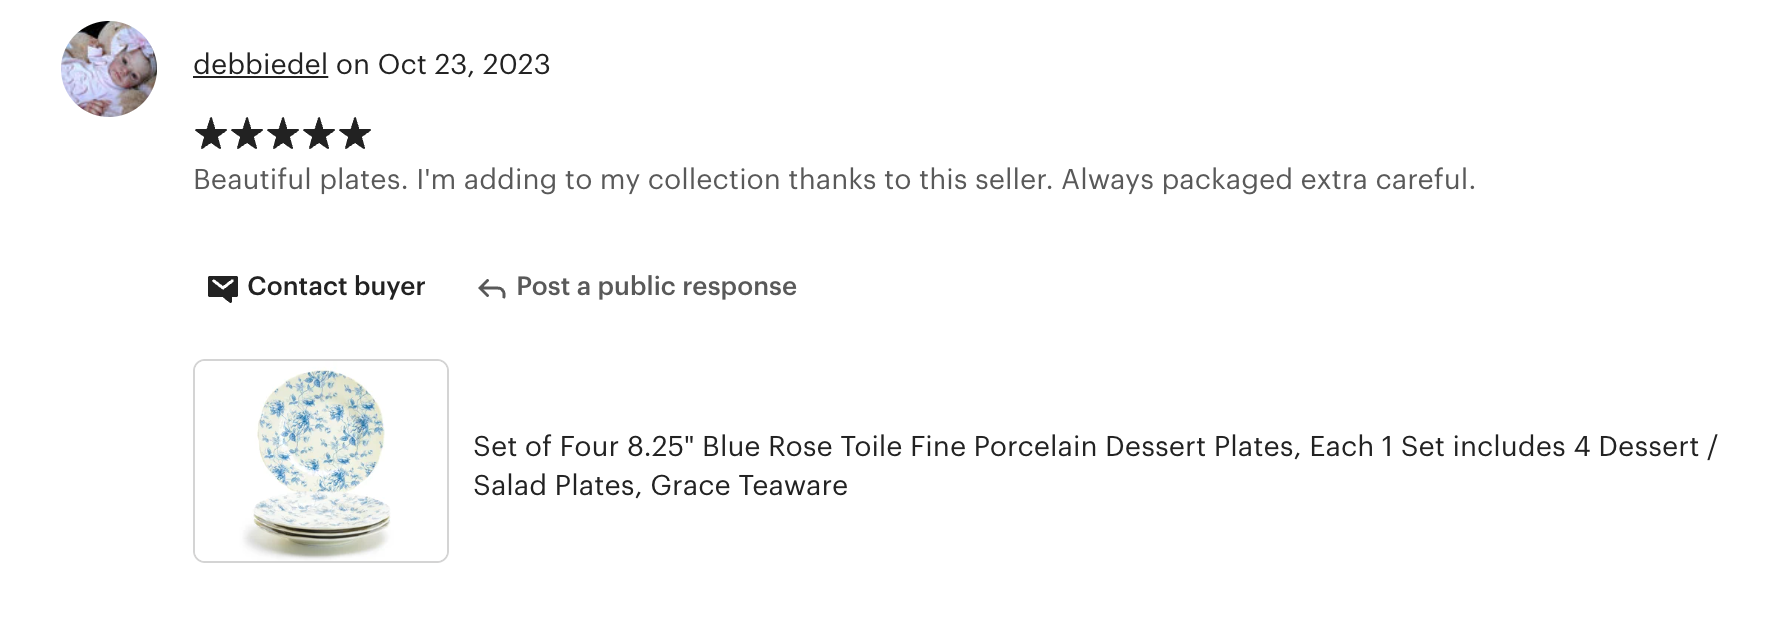Click the third star of the rating
Viewport: 1784px width, 642px height.
click(x=283, y=134)
